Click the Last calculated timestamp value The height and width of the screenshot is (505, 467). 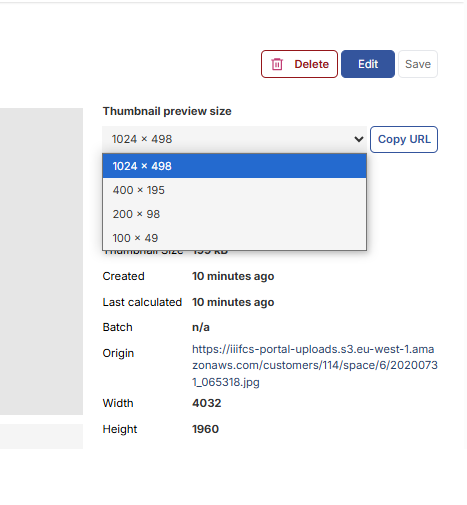pos(233,302)
